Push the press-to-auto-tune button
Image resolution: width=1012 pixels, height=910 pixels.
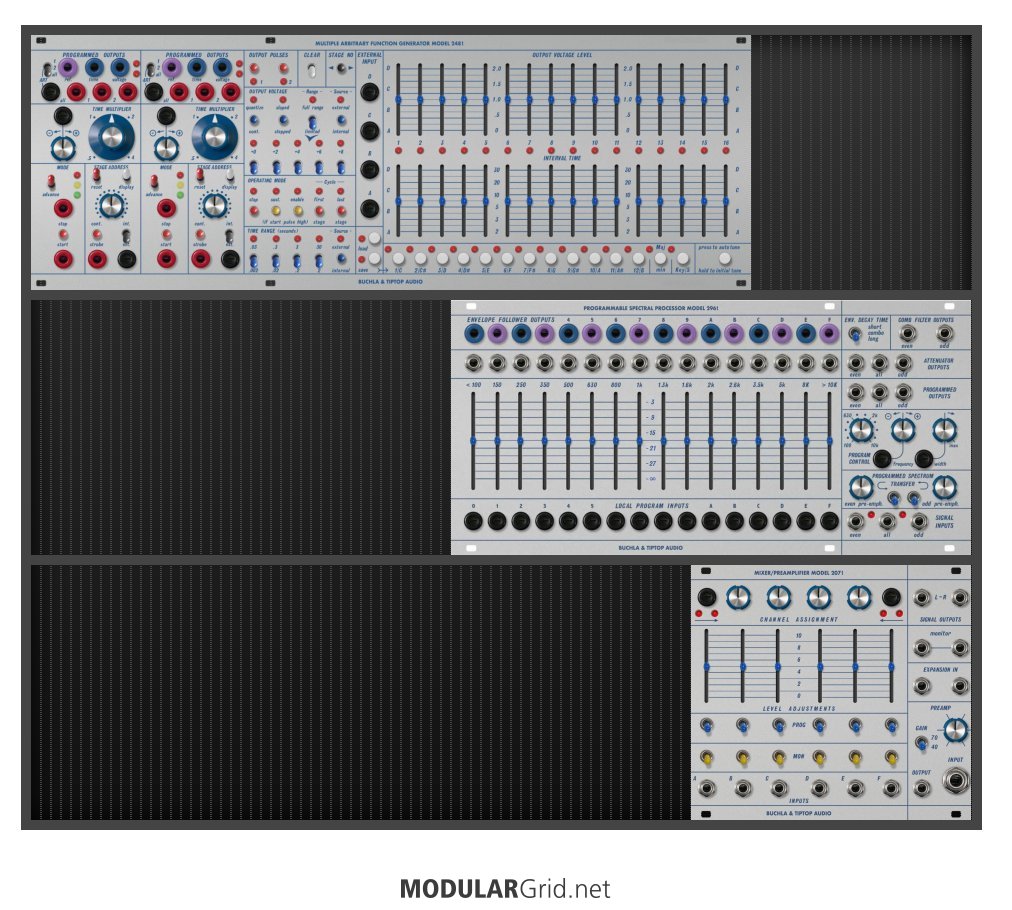[725, 259]
